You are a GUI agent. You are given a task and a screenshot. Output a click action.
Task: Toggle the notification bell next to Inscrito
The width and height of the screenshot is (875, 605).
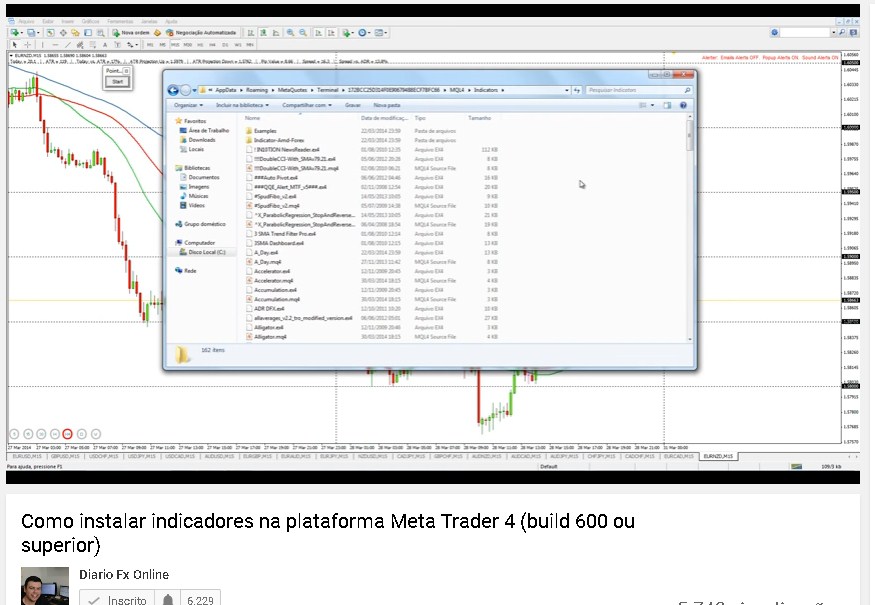(x=168, y=599)
